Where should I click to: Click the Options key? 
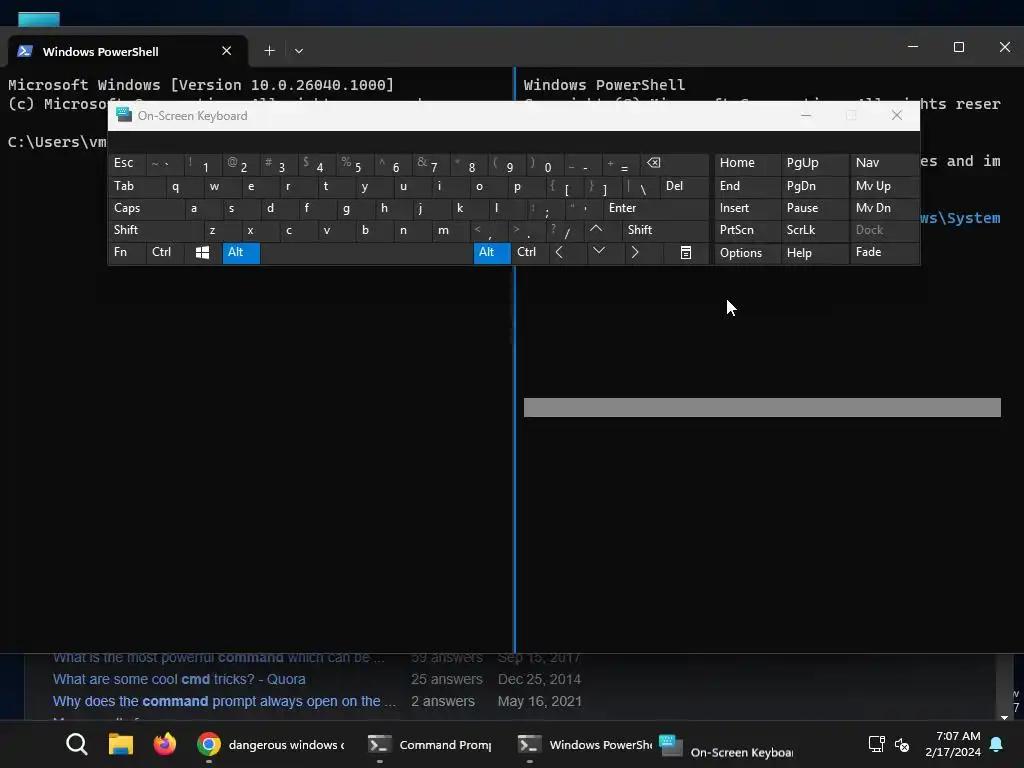pyautogui.click(x=747, y=253)
